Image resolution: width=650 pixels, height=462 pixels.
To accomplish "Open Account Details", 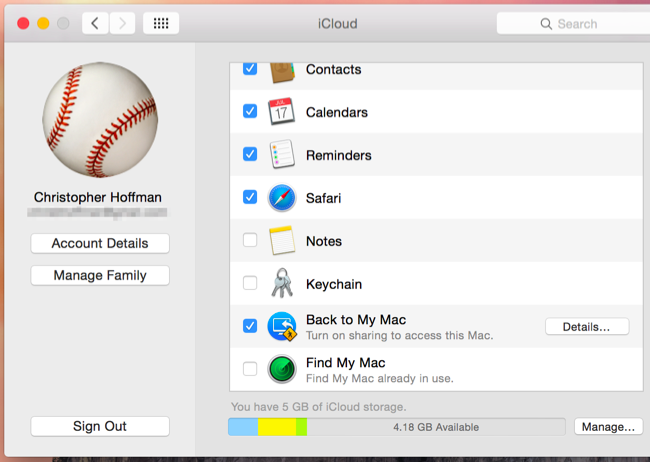I will [100, 243].
